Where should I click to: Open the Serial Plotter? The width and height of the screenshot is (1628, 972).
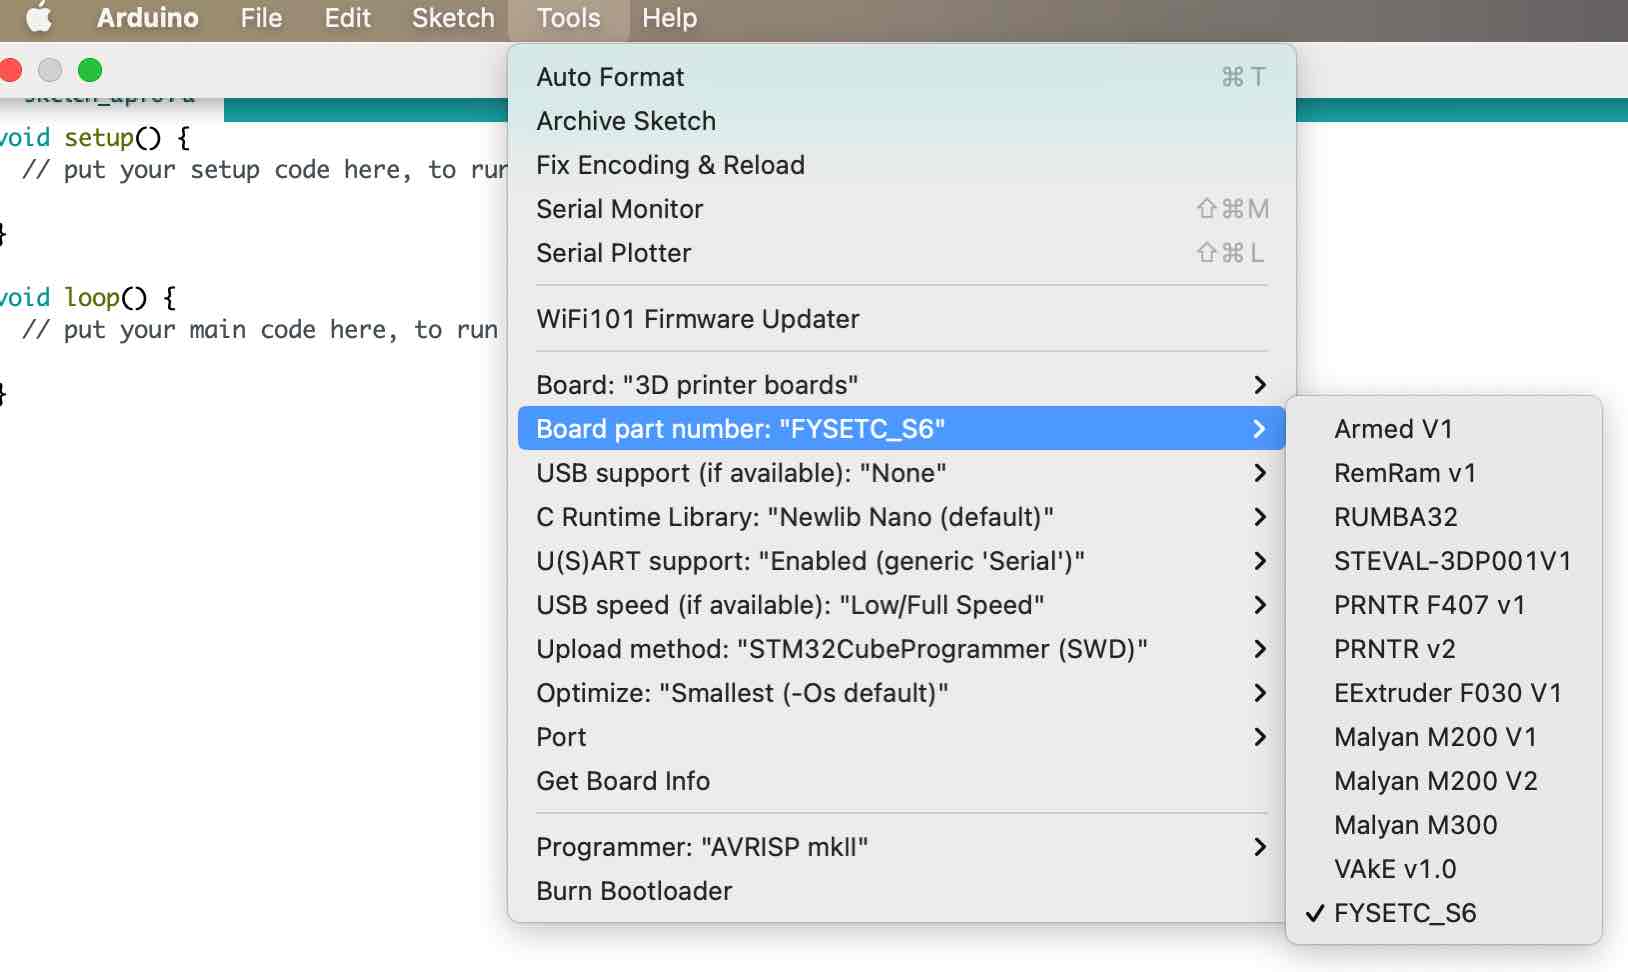(902, 253)
